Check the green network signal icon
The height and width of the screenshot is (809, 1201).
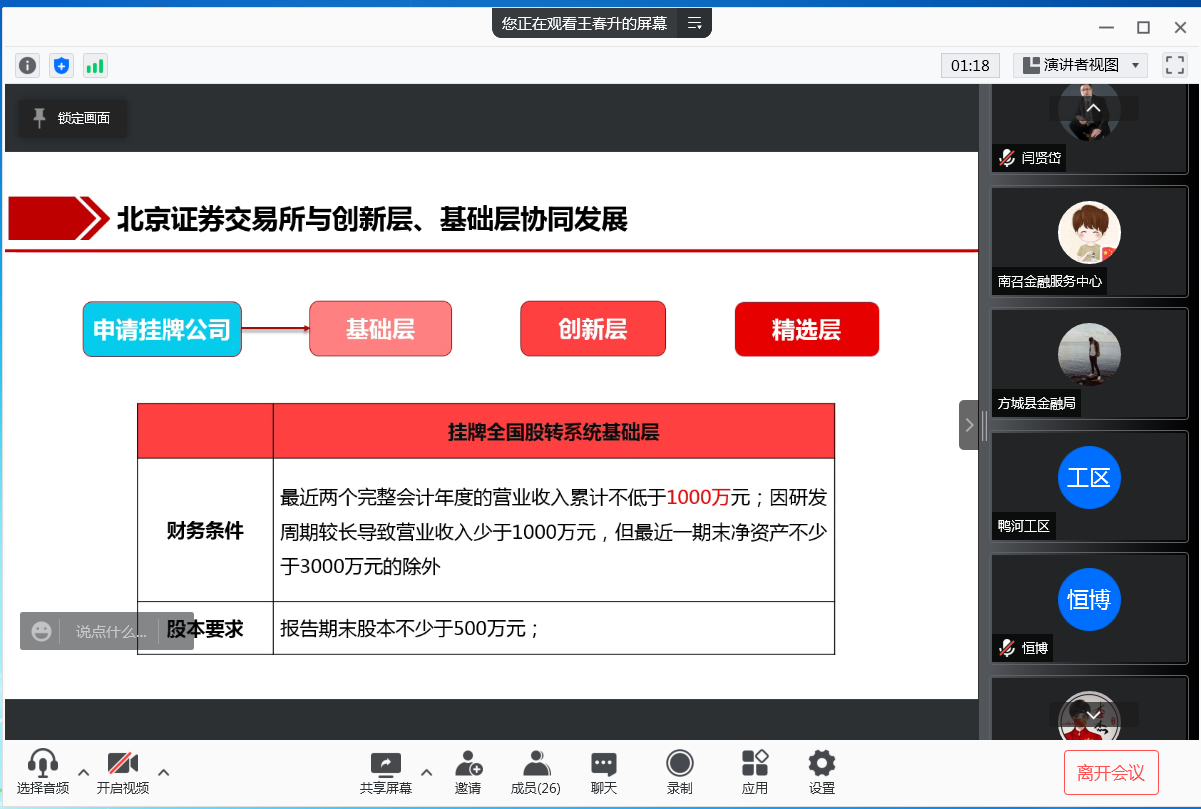(x=95, y=66)
